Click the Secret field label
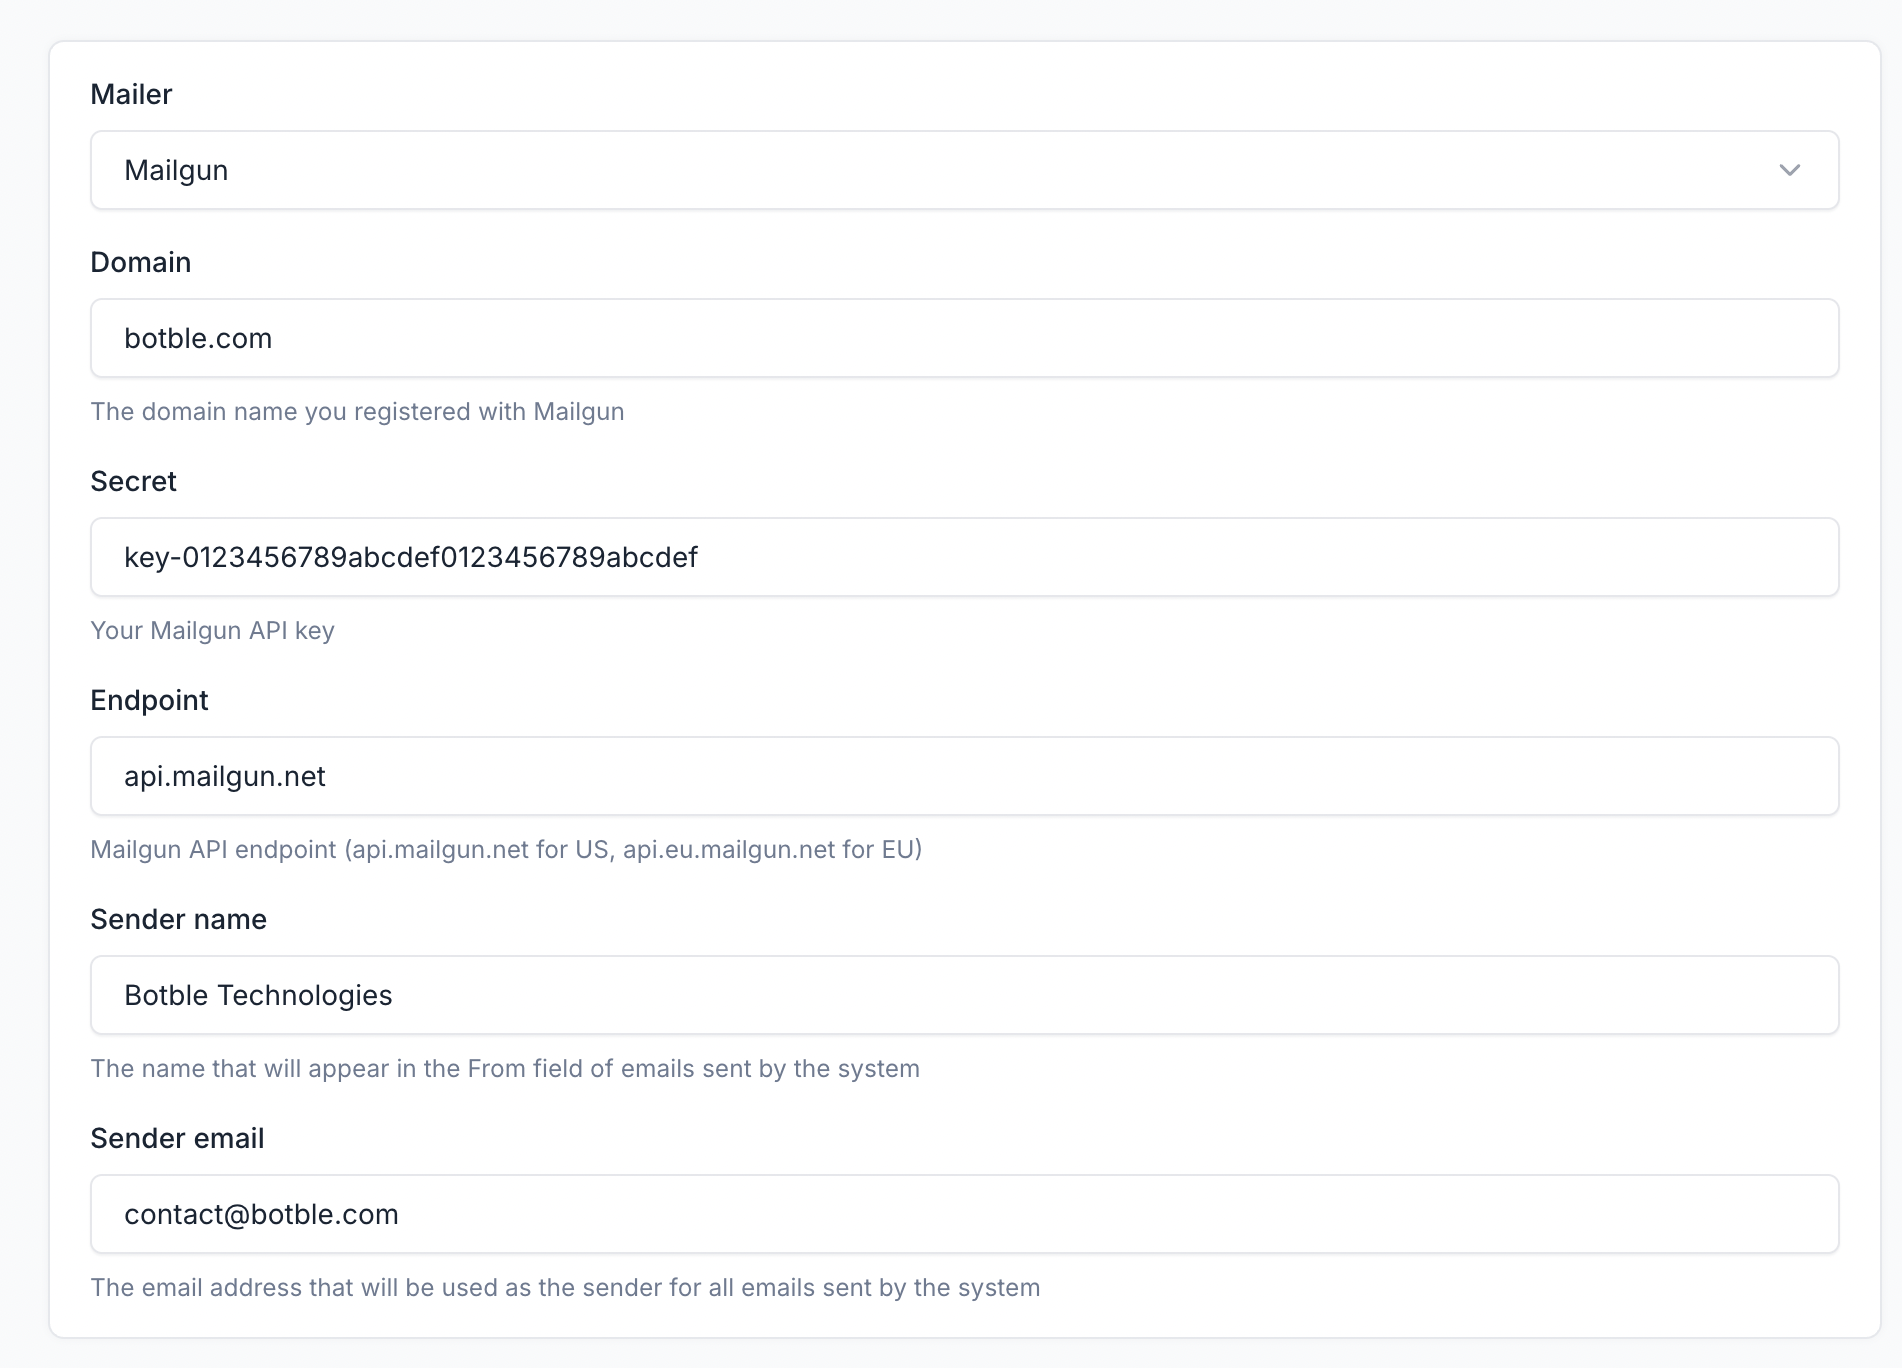 pyautogui.click(x=133, y=481)
